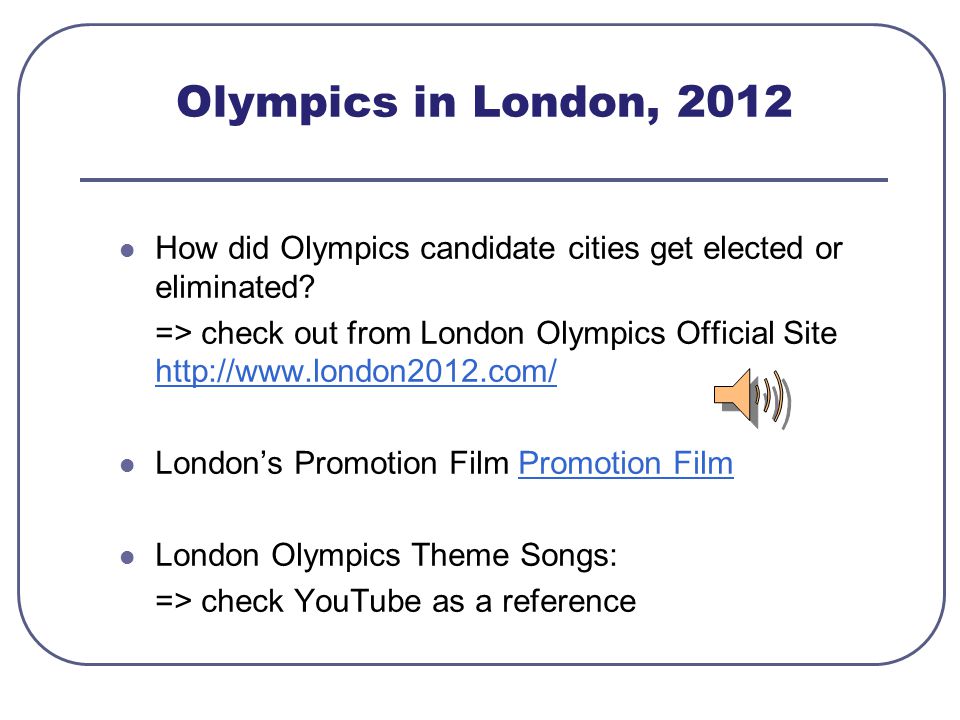The width and height of the screenshot is (960, 720).
Task: Click the bullet before London's Promotion Film
Action: [x=127, y=466]
